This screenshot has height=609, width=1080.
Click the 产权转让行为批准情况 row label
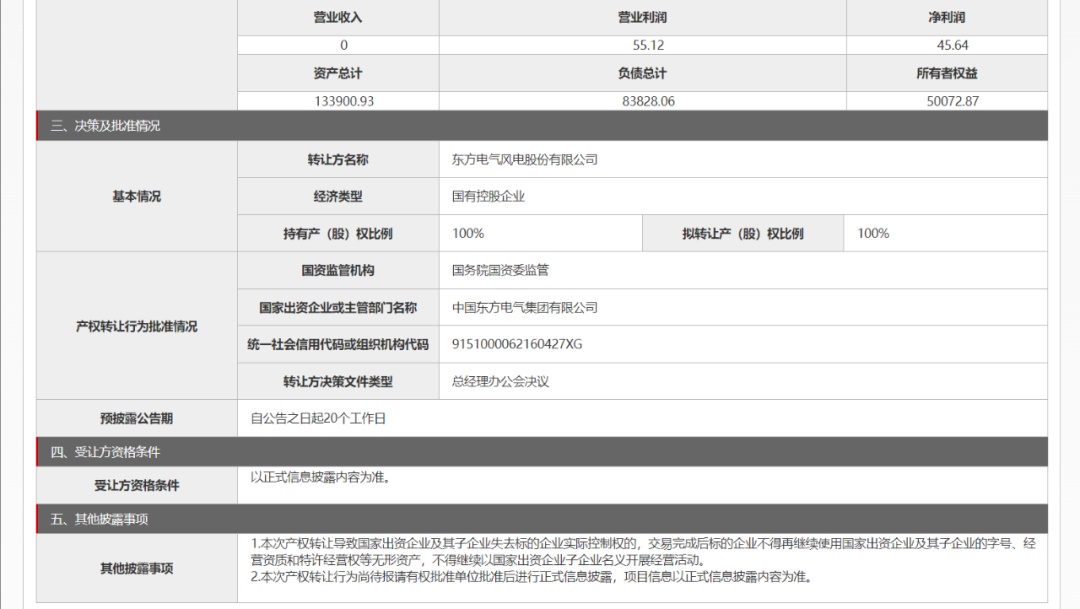coord(136,326)
